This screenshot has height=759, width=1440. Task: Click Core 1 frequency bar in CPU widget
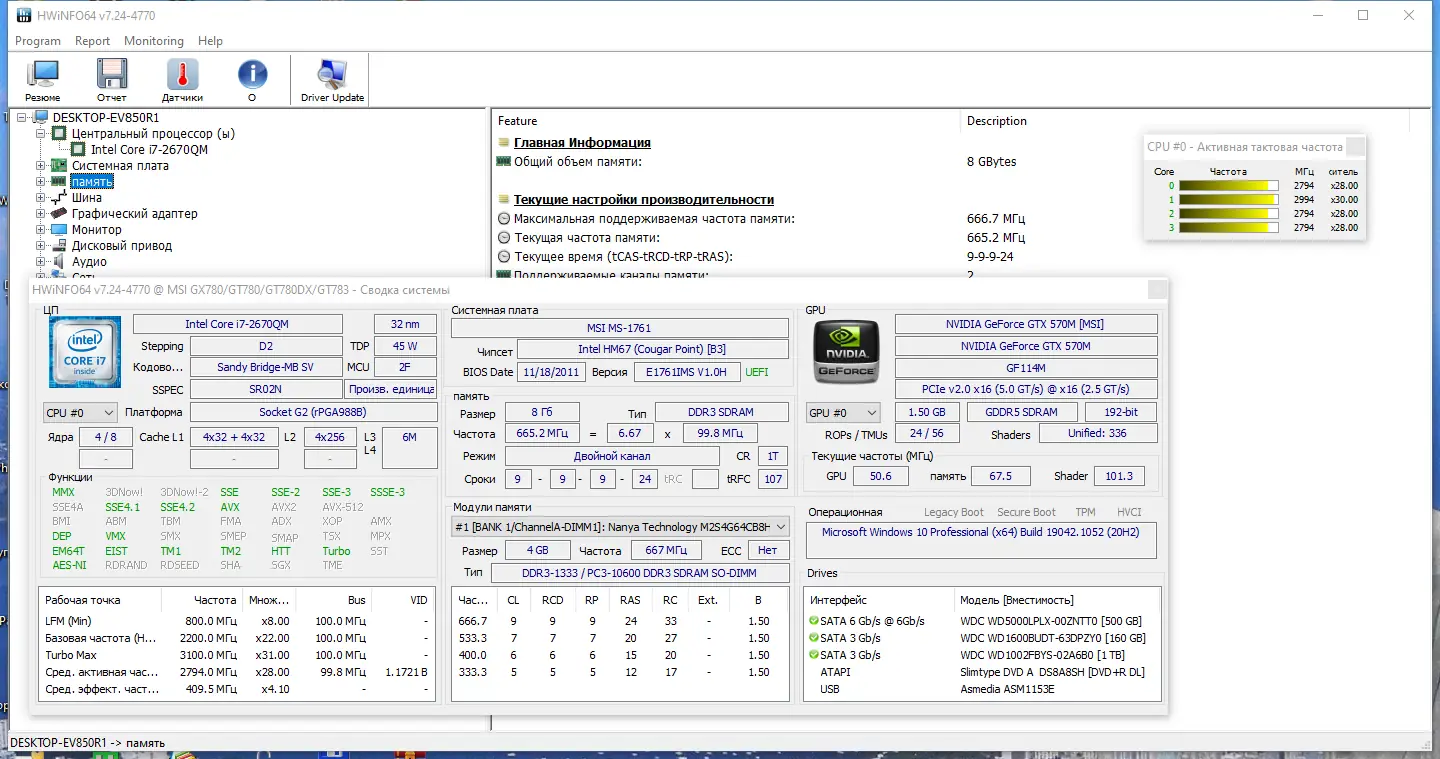click(x=1228, y=200)
